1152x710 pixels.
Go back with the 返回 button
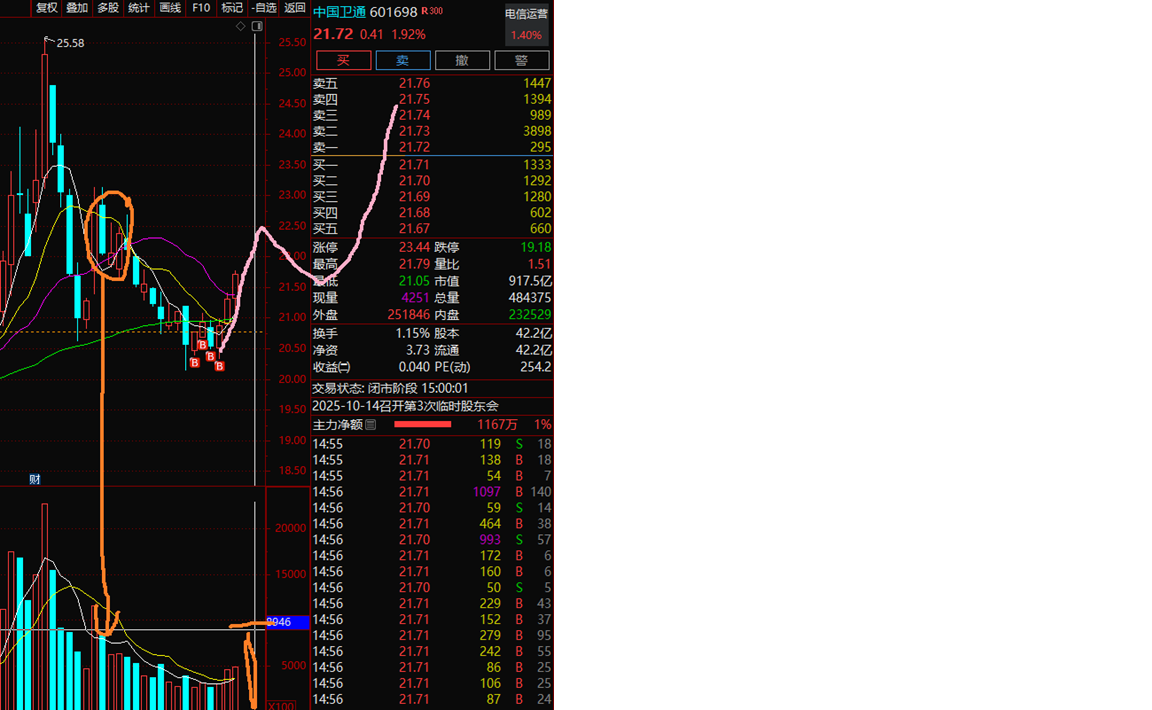(x=295, y=7)
